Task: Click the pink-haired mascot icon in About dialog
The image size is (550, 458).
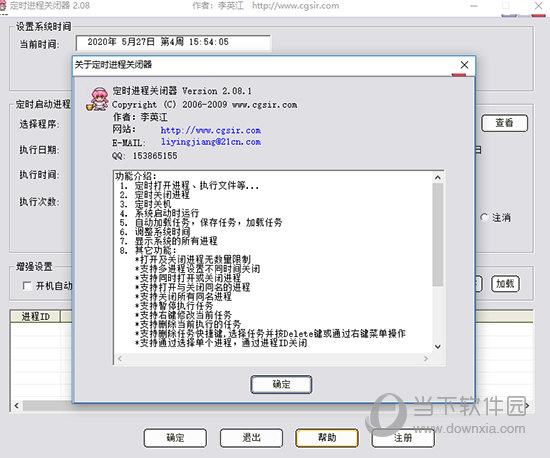Action: (98, 100)
